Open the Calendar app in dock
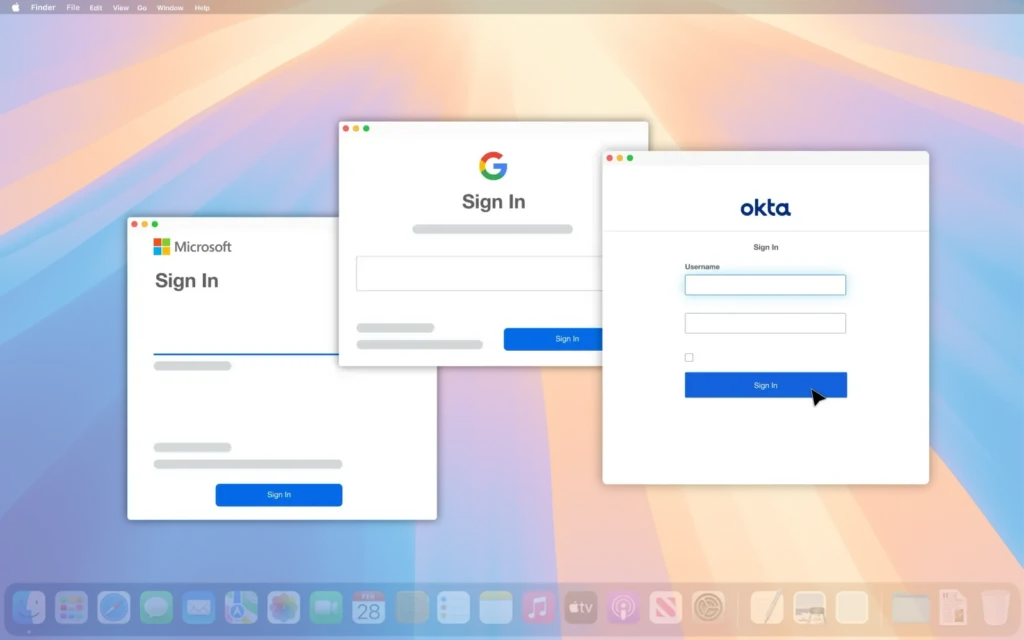 click(x=368, y=607)
